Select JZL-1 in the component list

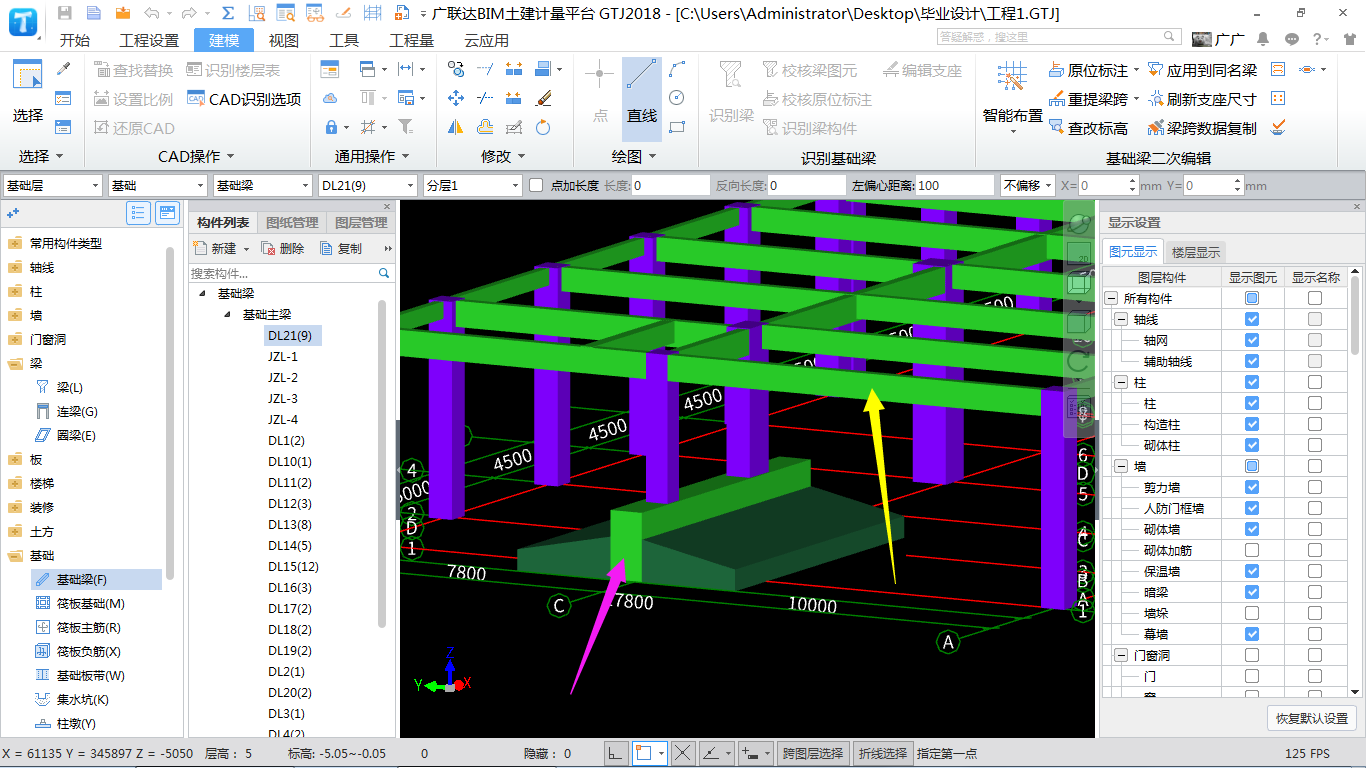pyautogui.click(x=283, y=356)
